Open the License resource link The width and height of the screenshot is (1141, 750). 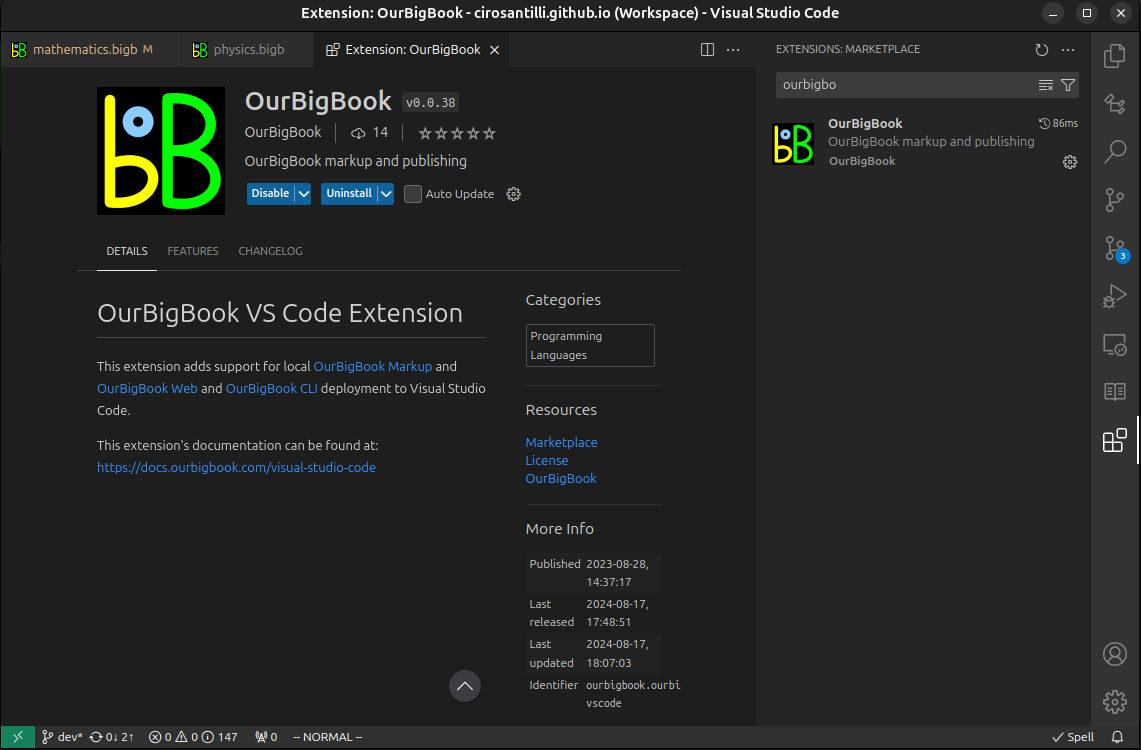pyautogui.click(x=546, y=460)
